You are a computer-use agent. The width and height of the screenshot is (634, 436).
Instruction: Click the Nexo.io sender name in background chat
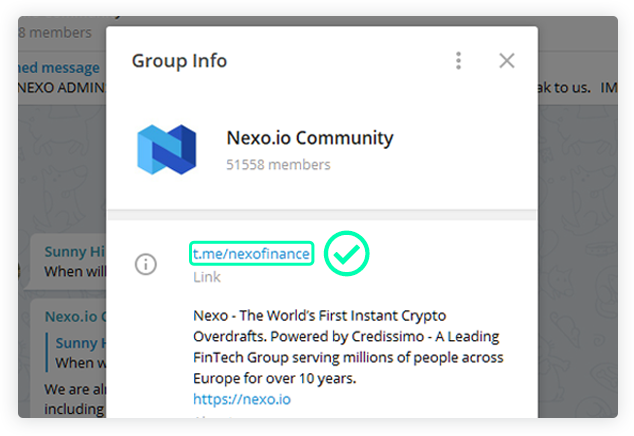tap(75, 316)
